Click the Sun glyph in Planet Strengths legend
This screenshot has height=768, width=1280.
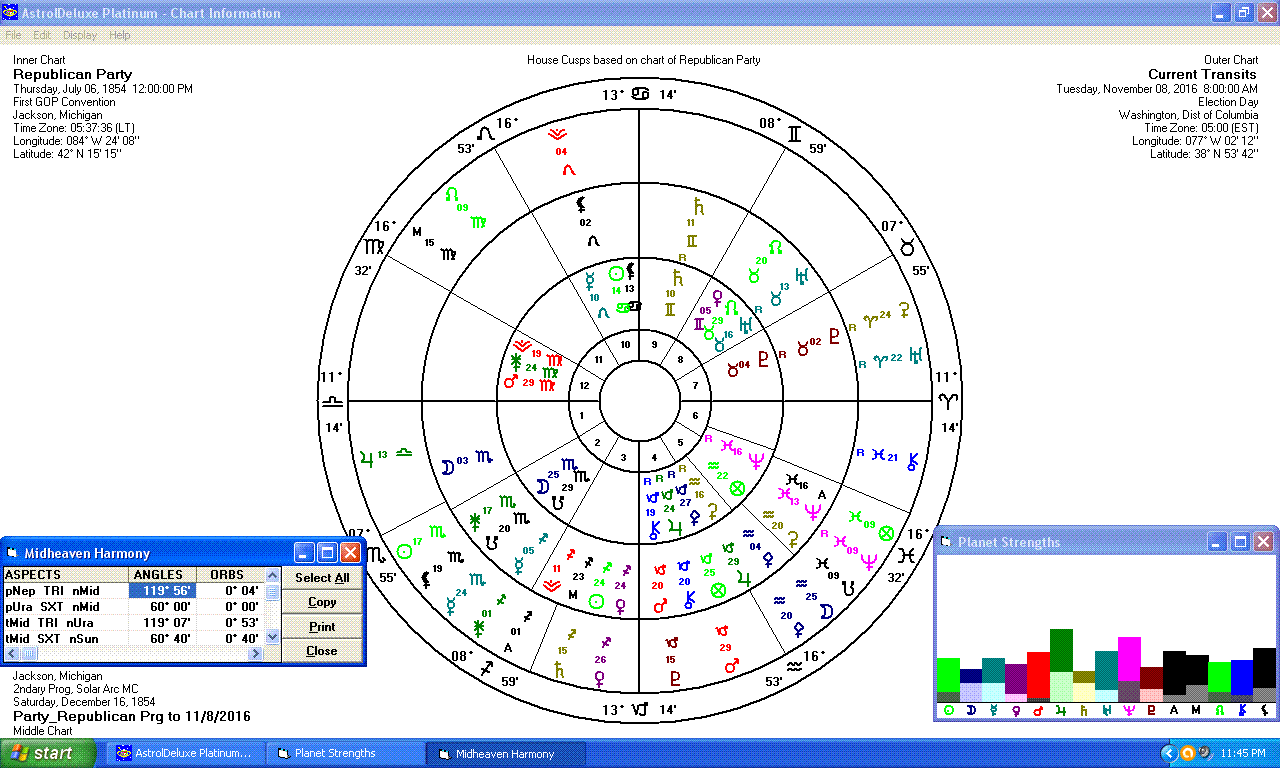[x=948, y=710]
